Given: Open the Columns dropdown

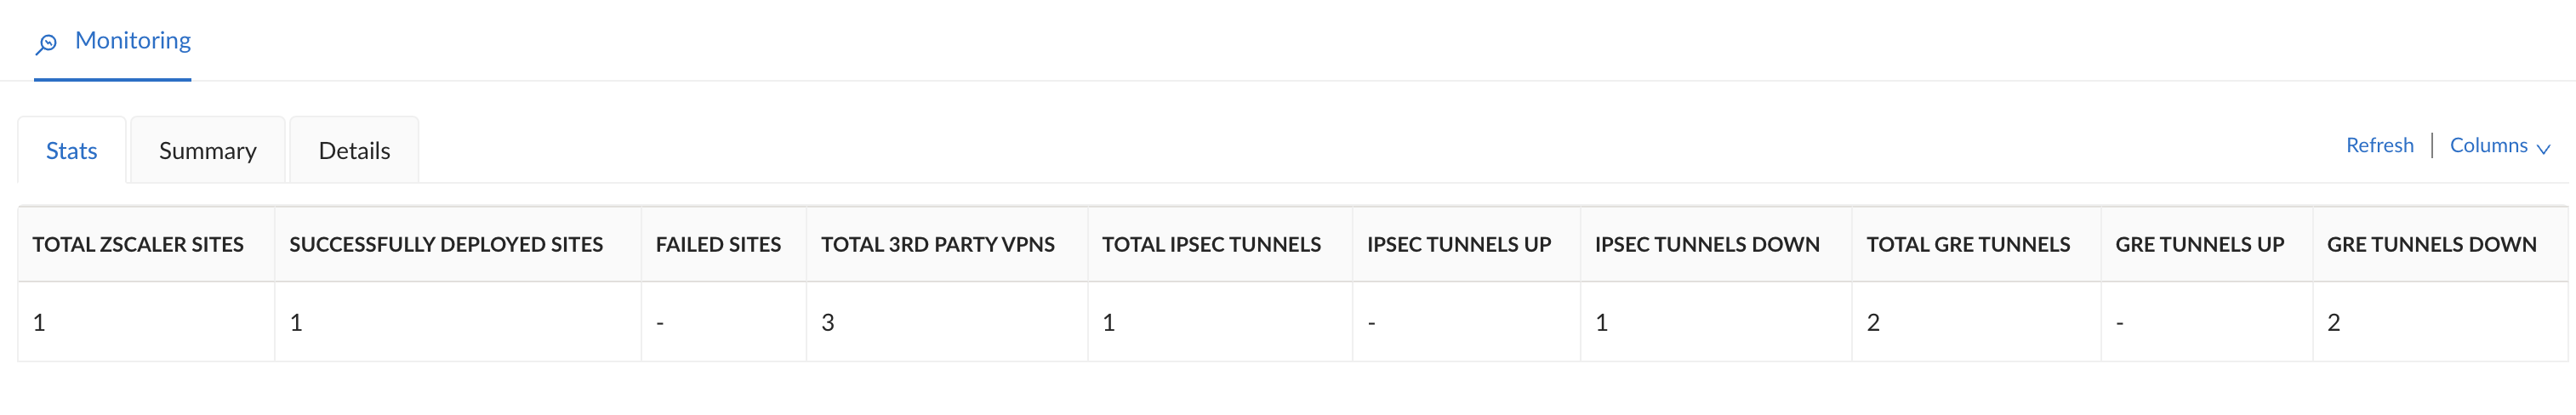Looking at the screenshot, I should tap(2488, 146).
